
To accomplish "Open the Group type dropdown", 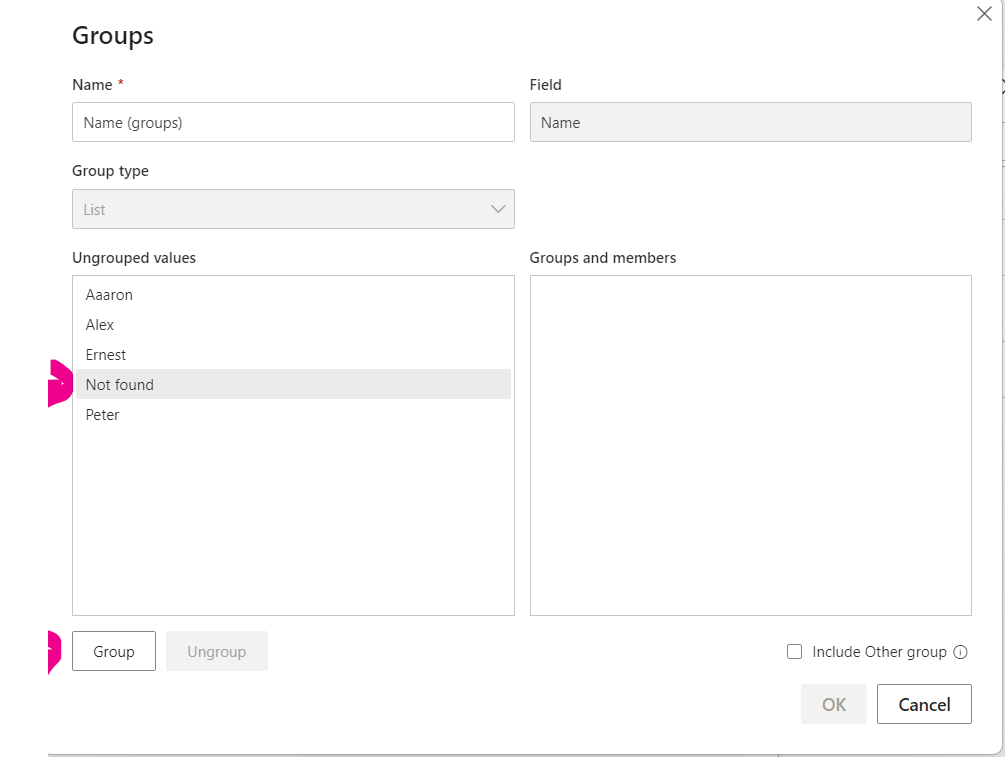I will click(293, 209).
